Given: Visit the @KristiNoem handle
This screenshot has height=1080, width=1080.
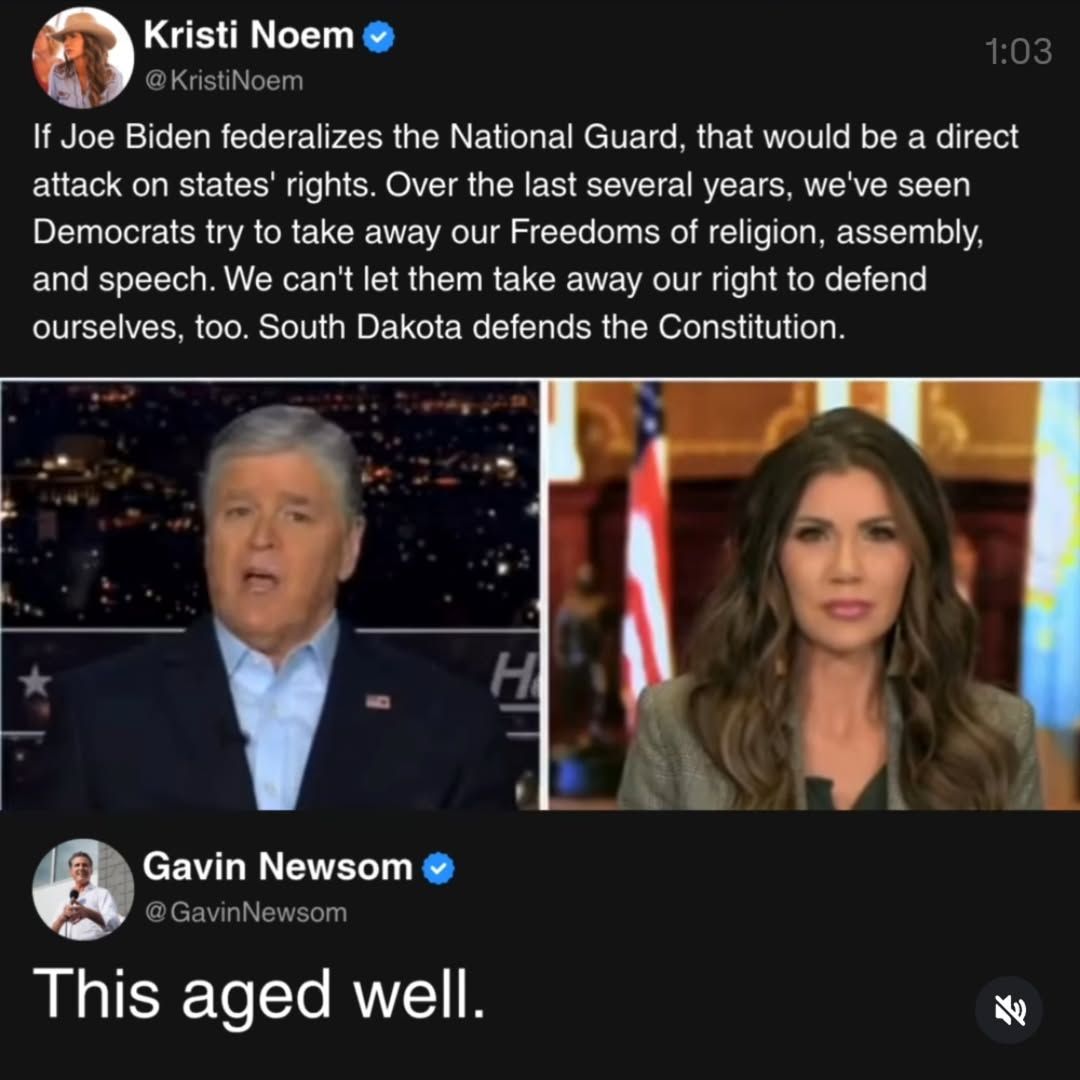Looking at the screenshot, I should coord(224,81).
